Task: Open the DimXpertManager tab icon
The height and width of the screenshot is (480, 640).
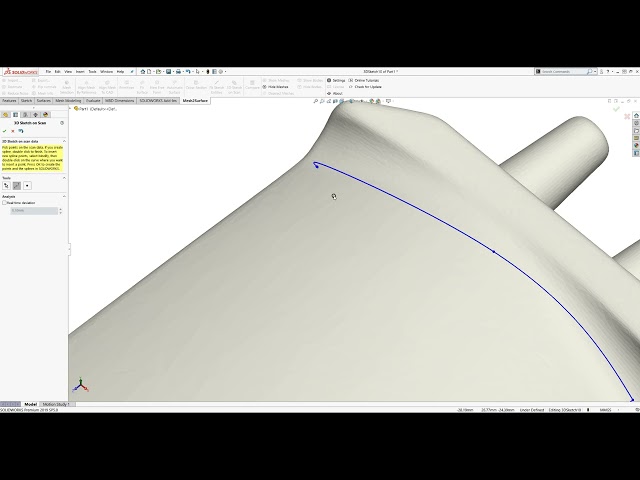Action: click(x=36, y=115)
